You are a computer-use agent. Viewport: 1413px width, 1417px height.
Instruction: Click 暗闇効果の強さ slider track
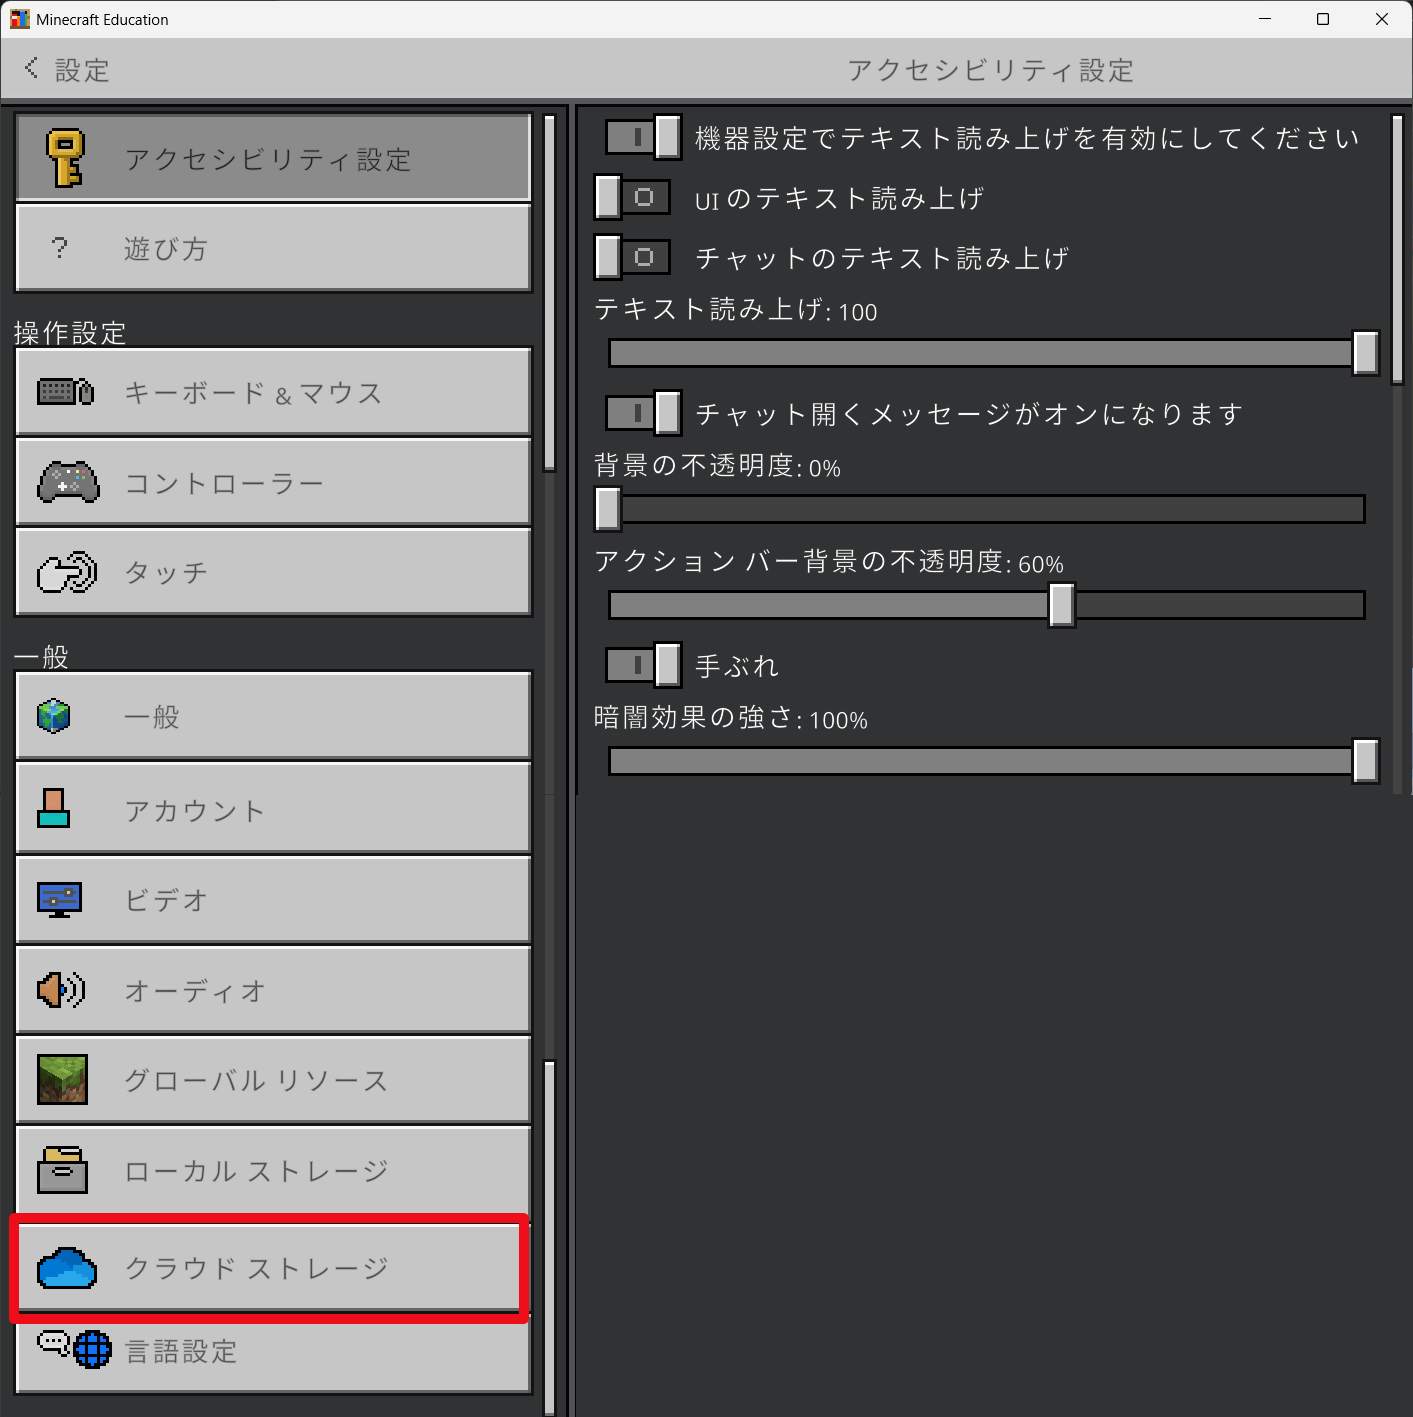point(987,761)
